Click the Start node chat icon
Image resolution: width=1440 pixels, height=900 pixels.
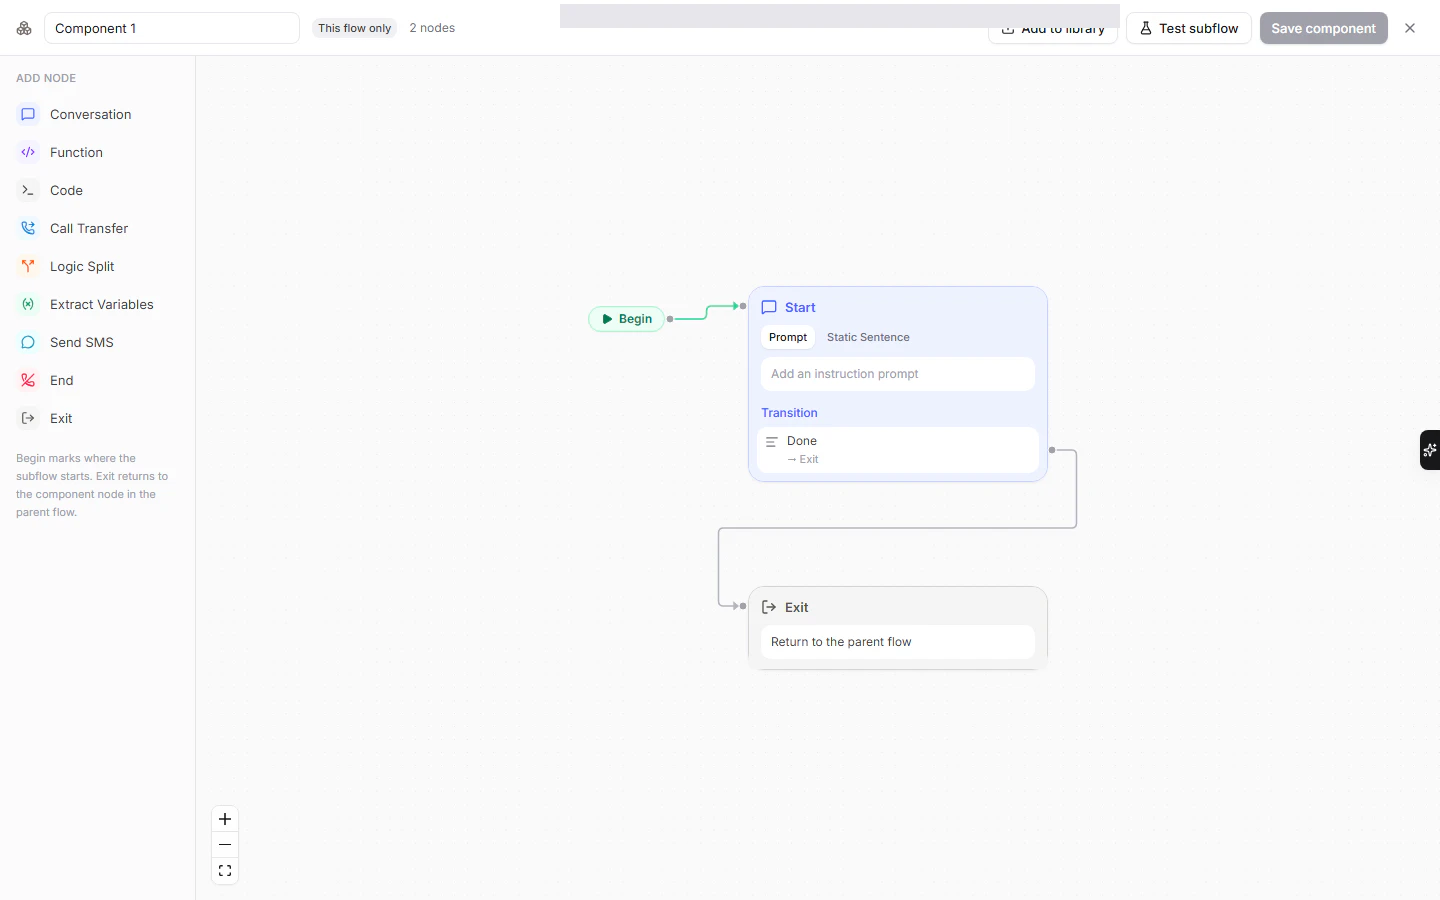[769, 307]
